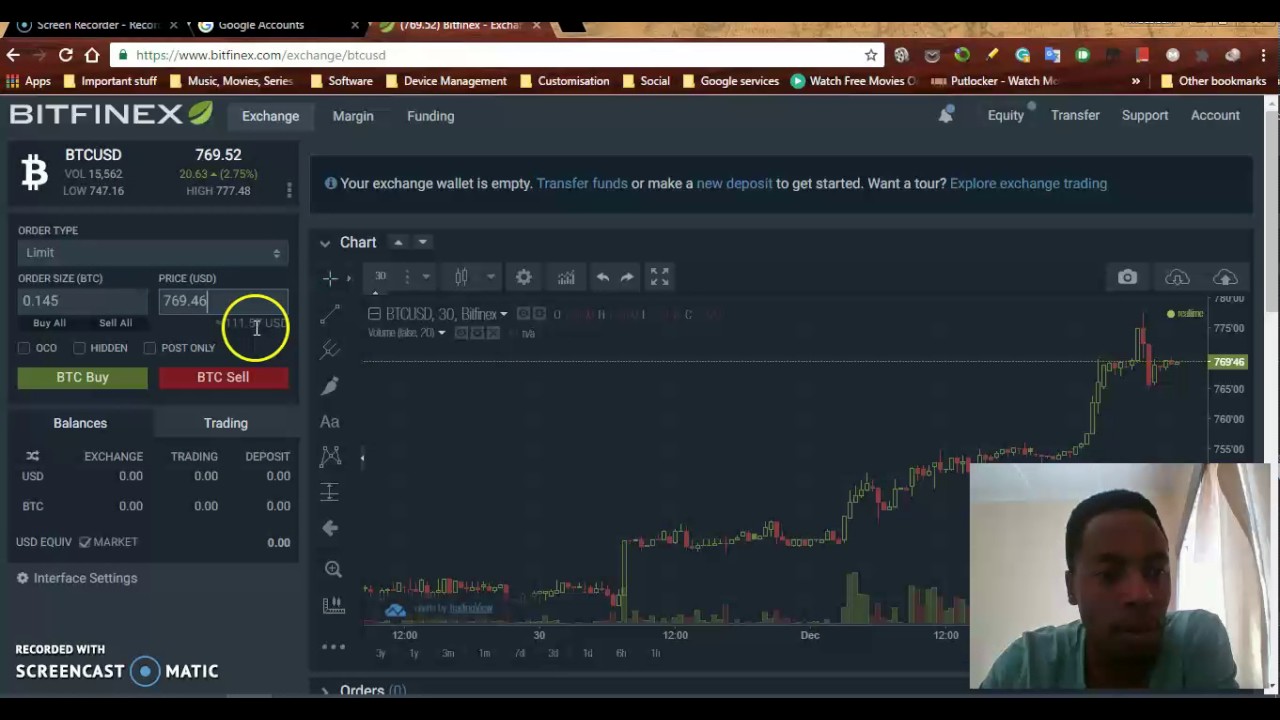Toggle the MARKET USD equivalent checkbox

(85, 542)
